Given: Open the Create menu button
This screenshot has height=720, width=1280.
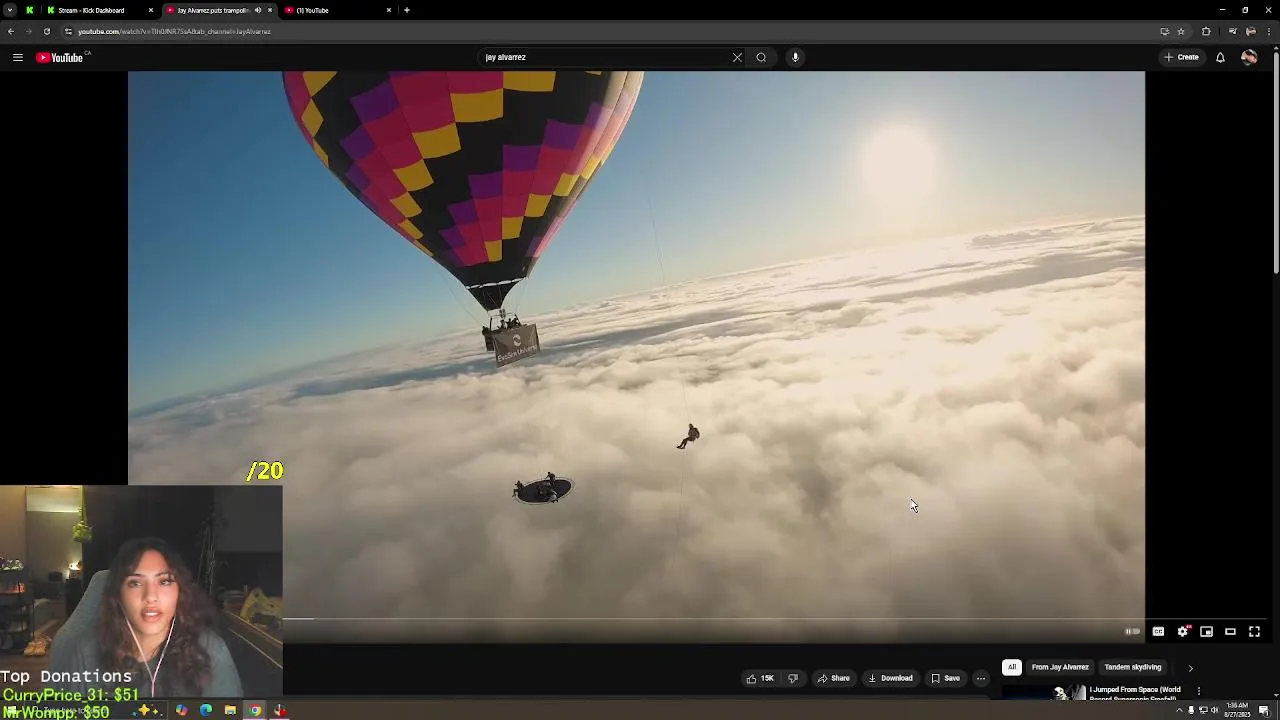Looking at the screenshot, I should 1181,57.
